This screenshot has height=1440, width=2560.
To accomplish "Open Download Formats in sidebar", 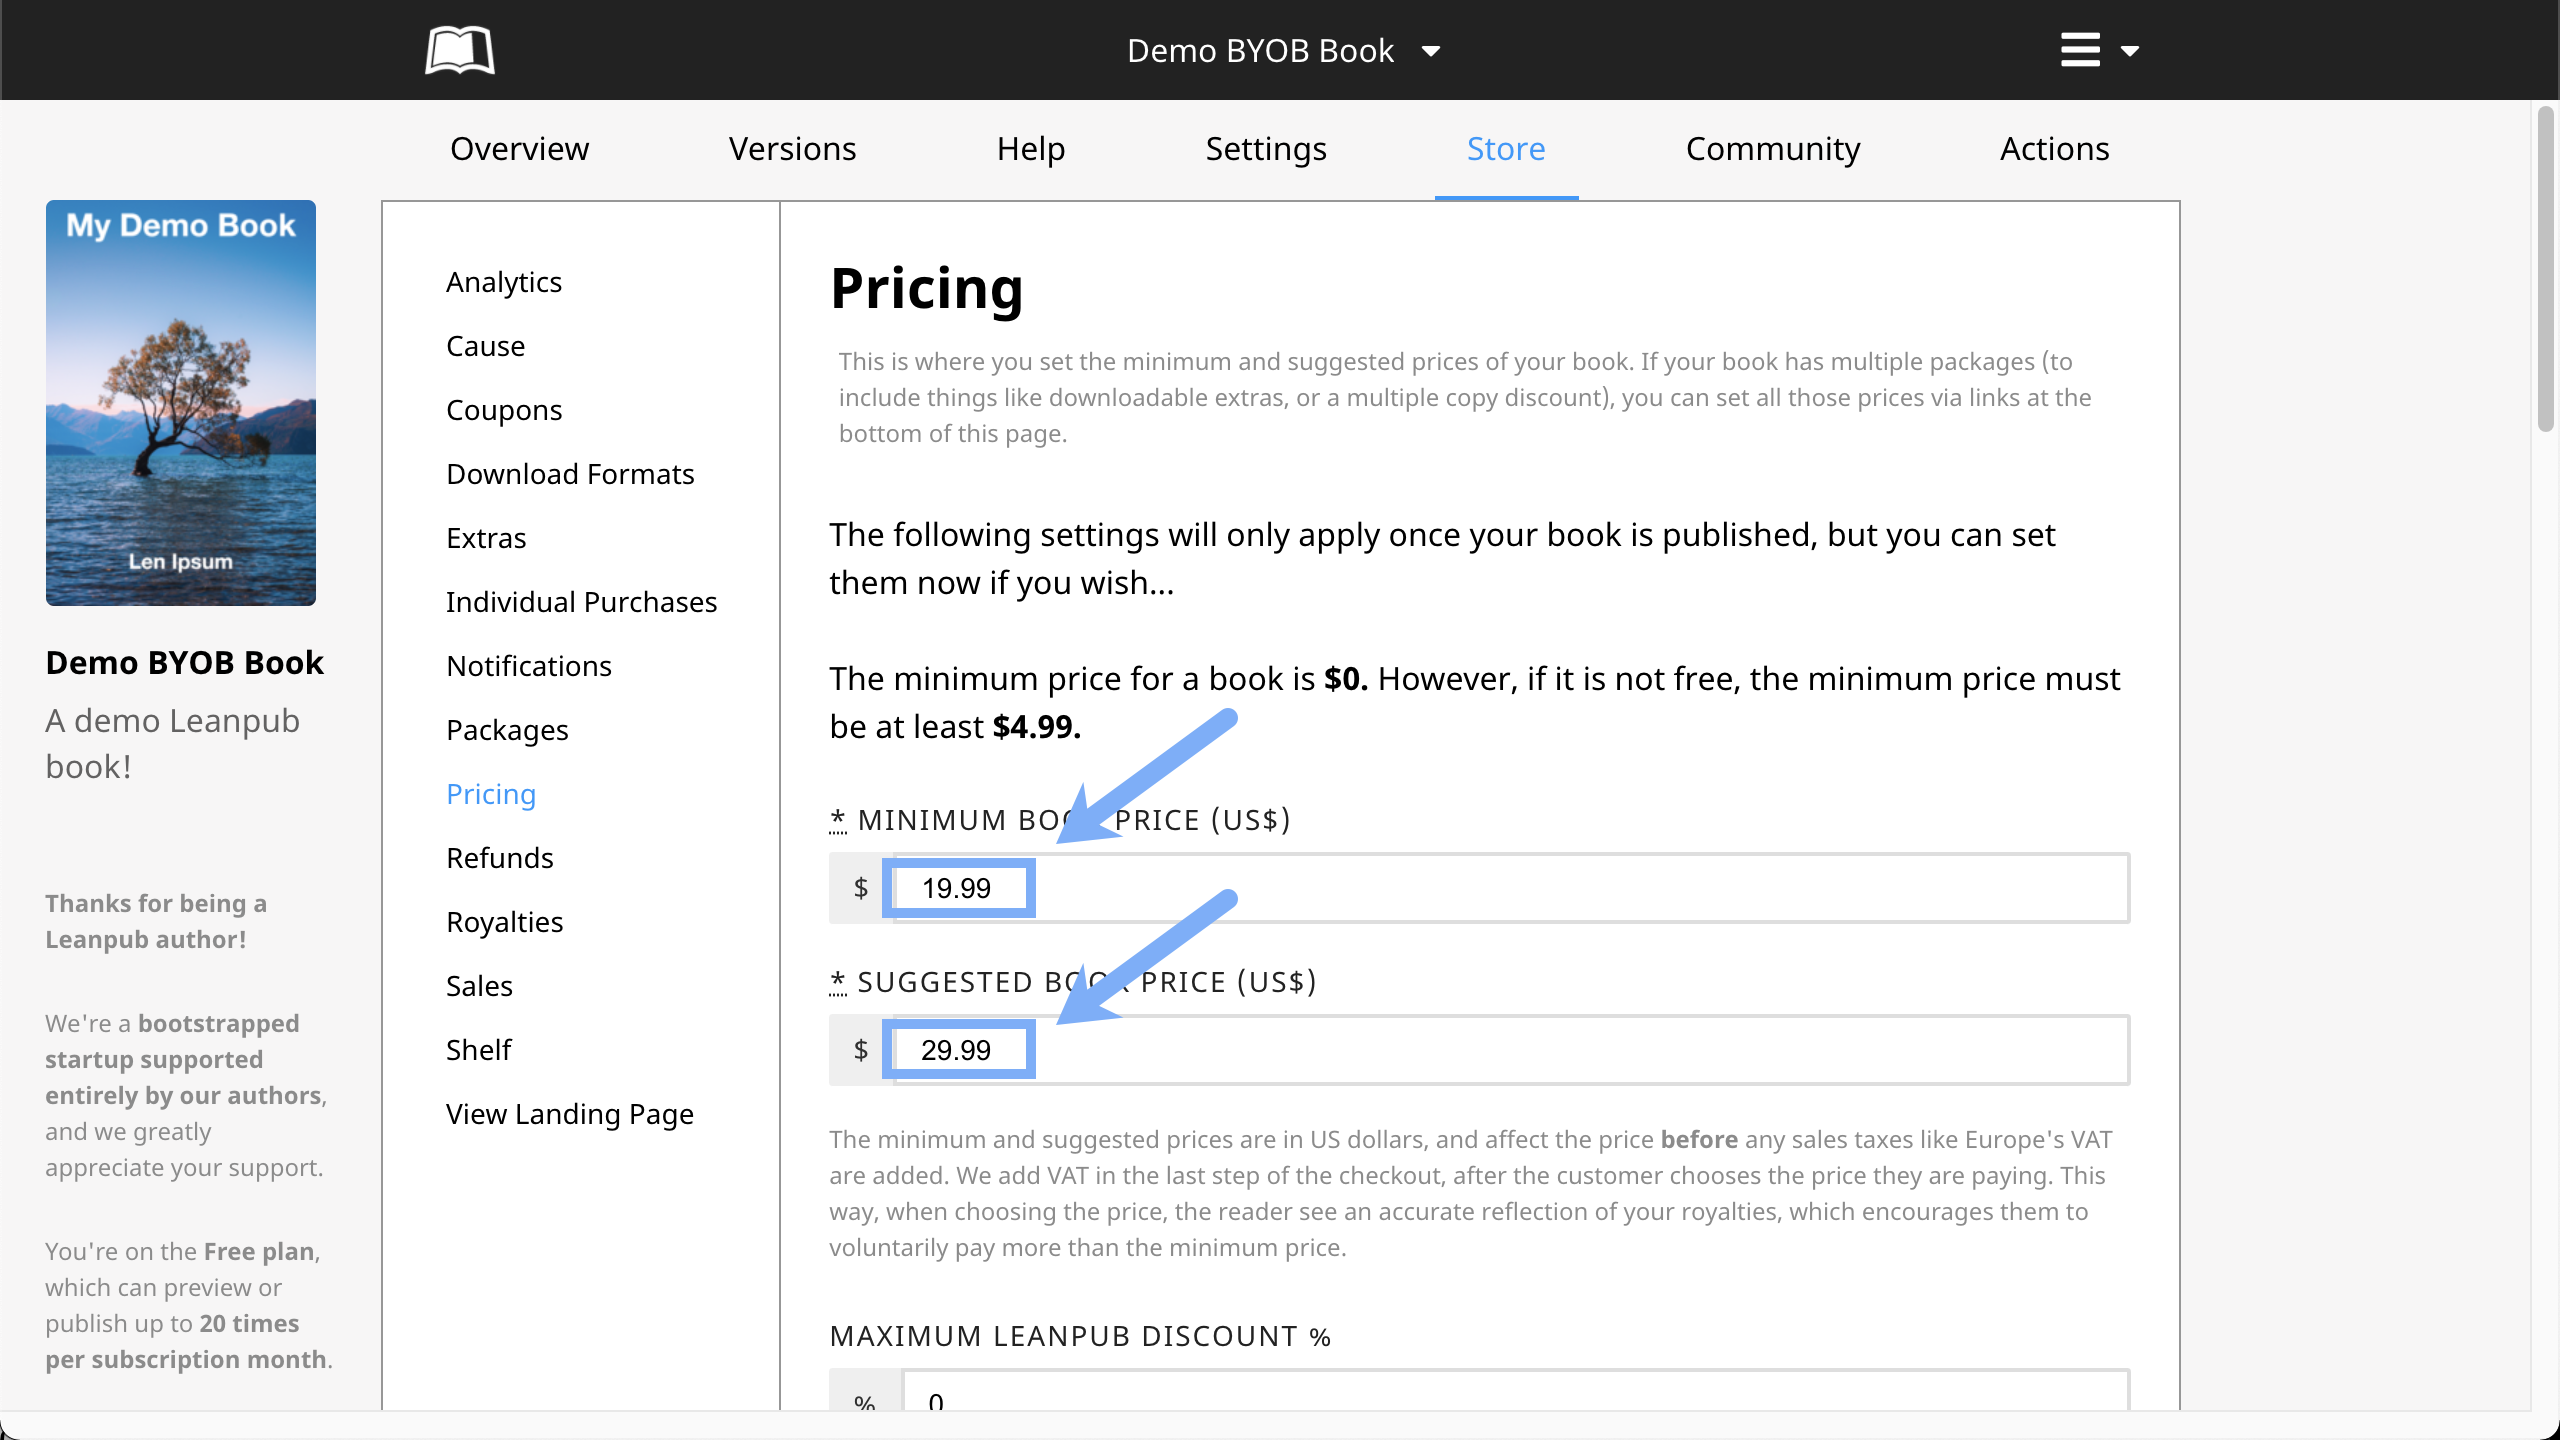I will (x=570, y=474).
